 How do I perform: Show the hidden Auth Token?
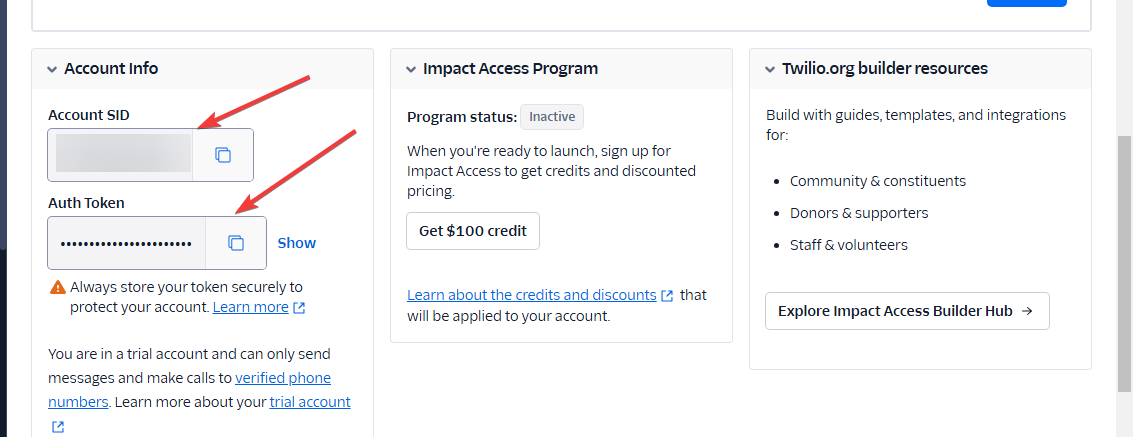(x=296, y=243)
